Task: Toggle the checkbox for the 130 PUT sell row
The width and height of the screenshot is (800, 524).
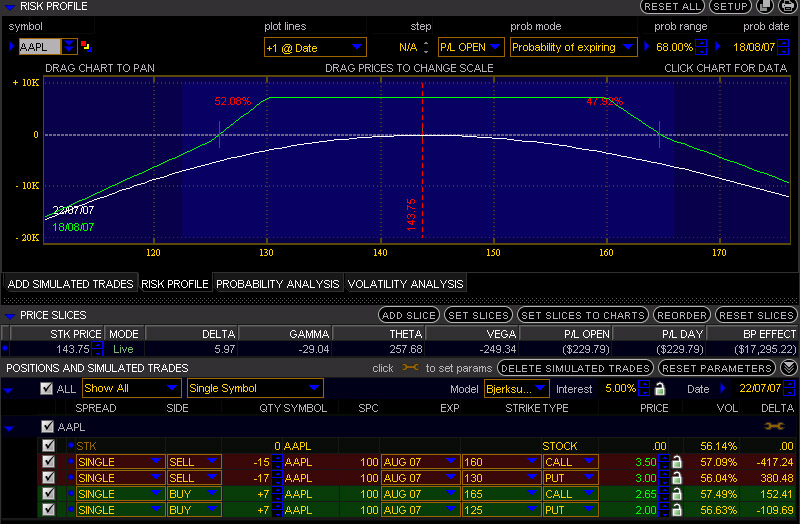Action: click(x=48, y=478)
